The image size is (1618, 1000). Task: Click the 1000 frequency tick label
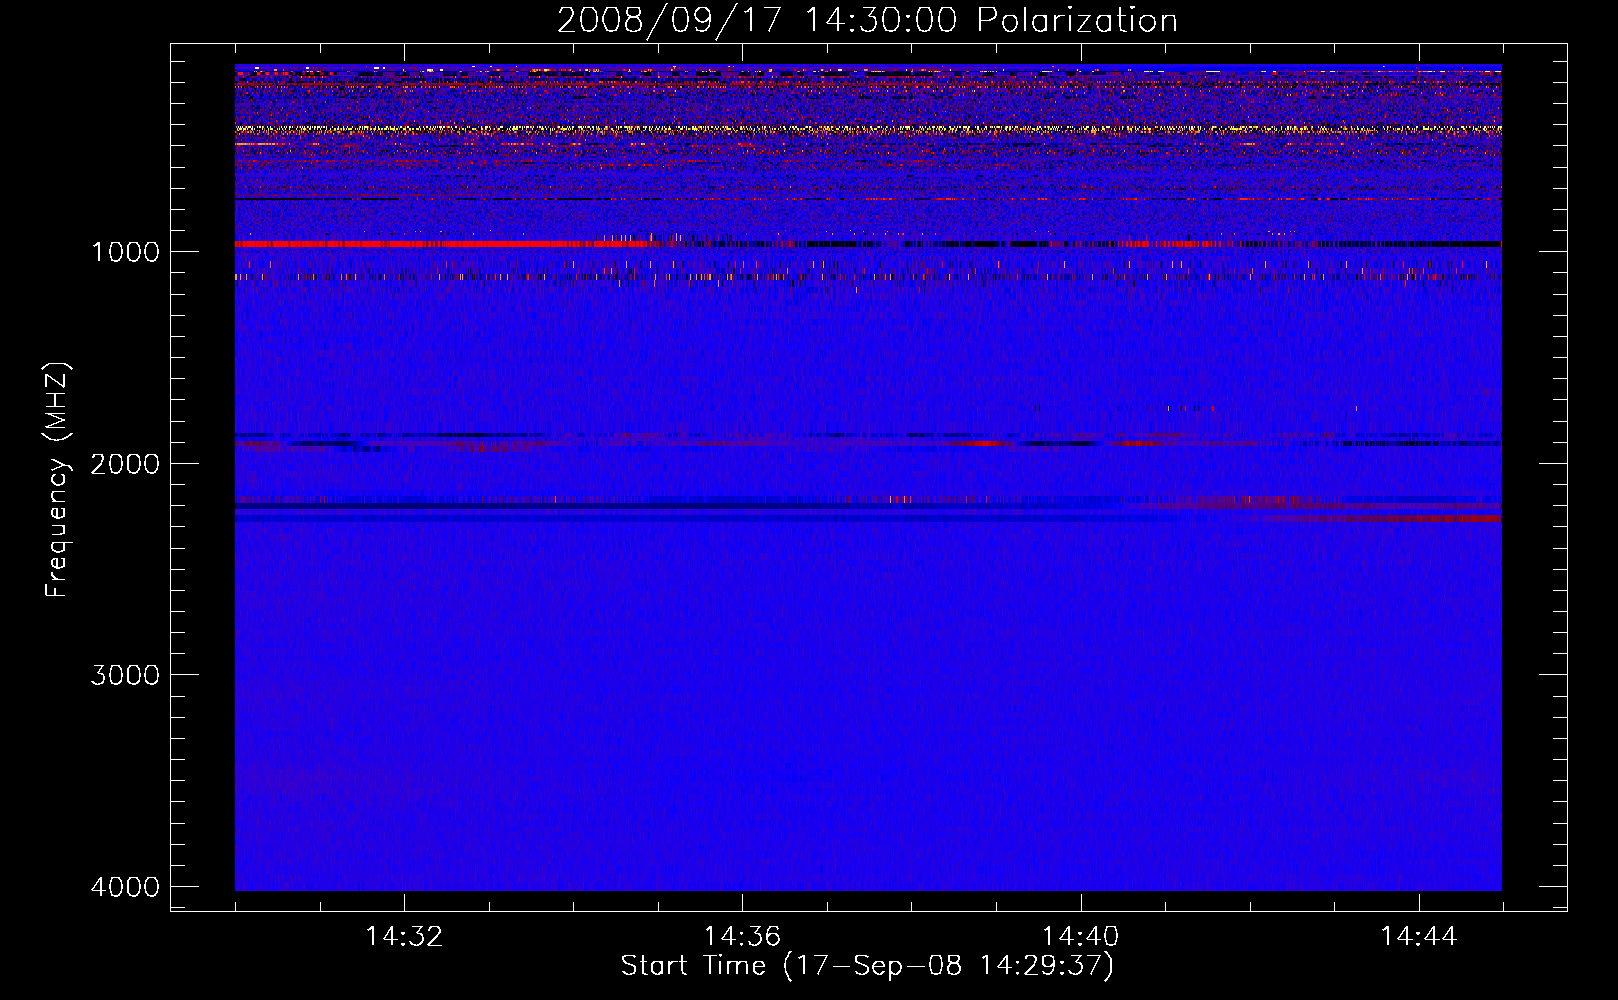(x=125, y=251)
